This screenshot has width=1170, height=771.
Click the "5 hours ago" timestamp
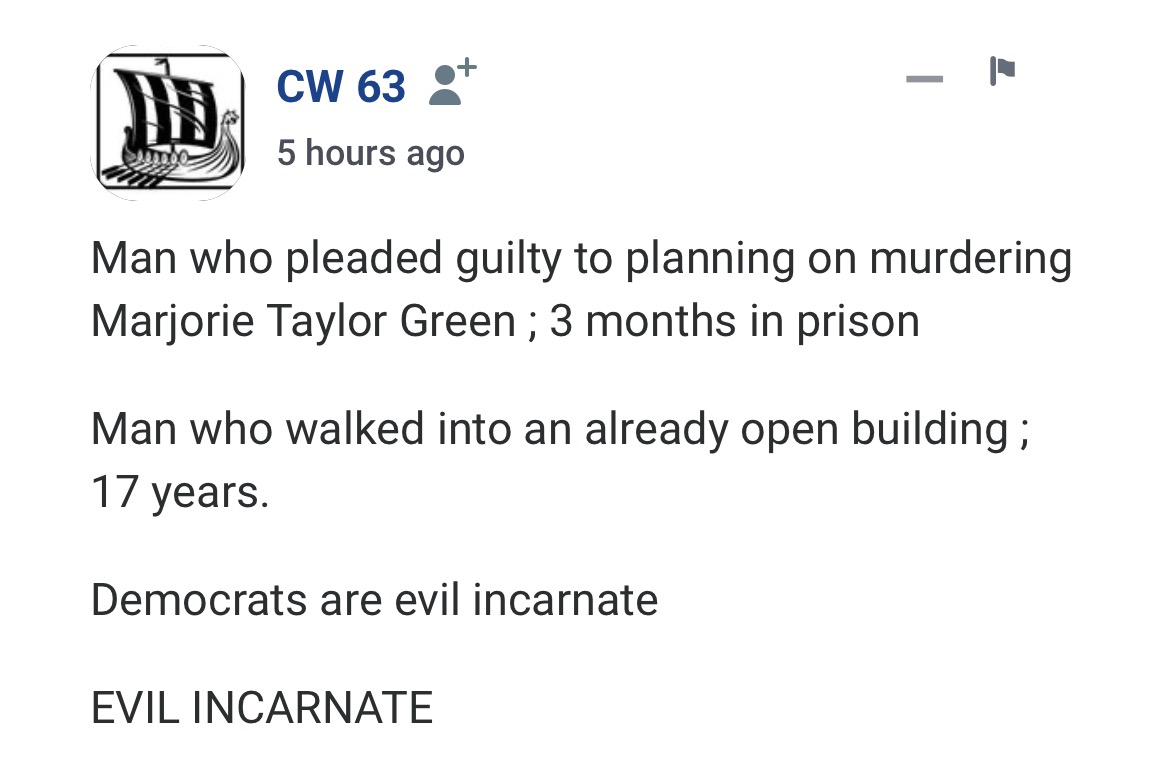(x=371, y=153)
